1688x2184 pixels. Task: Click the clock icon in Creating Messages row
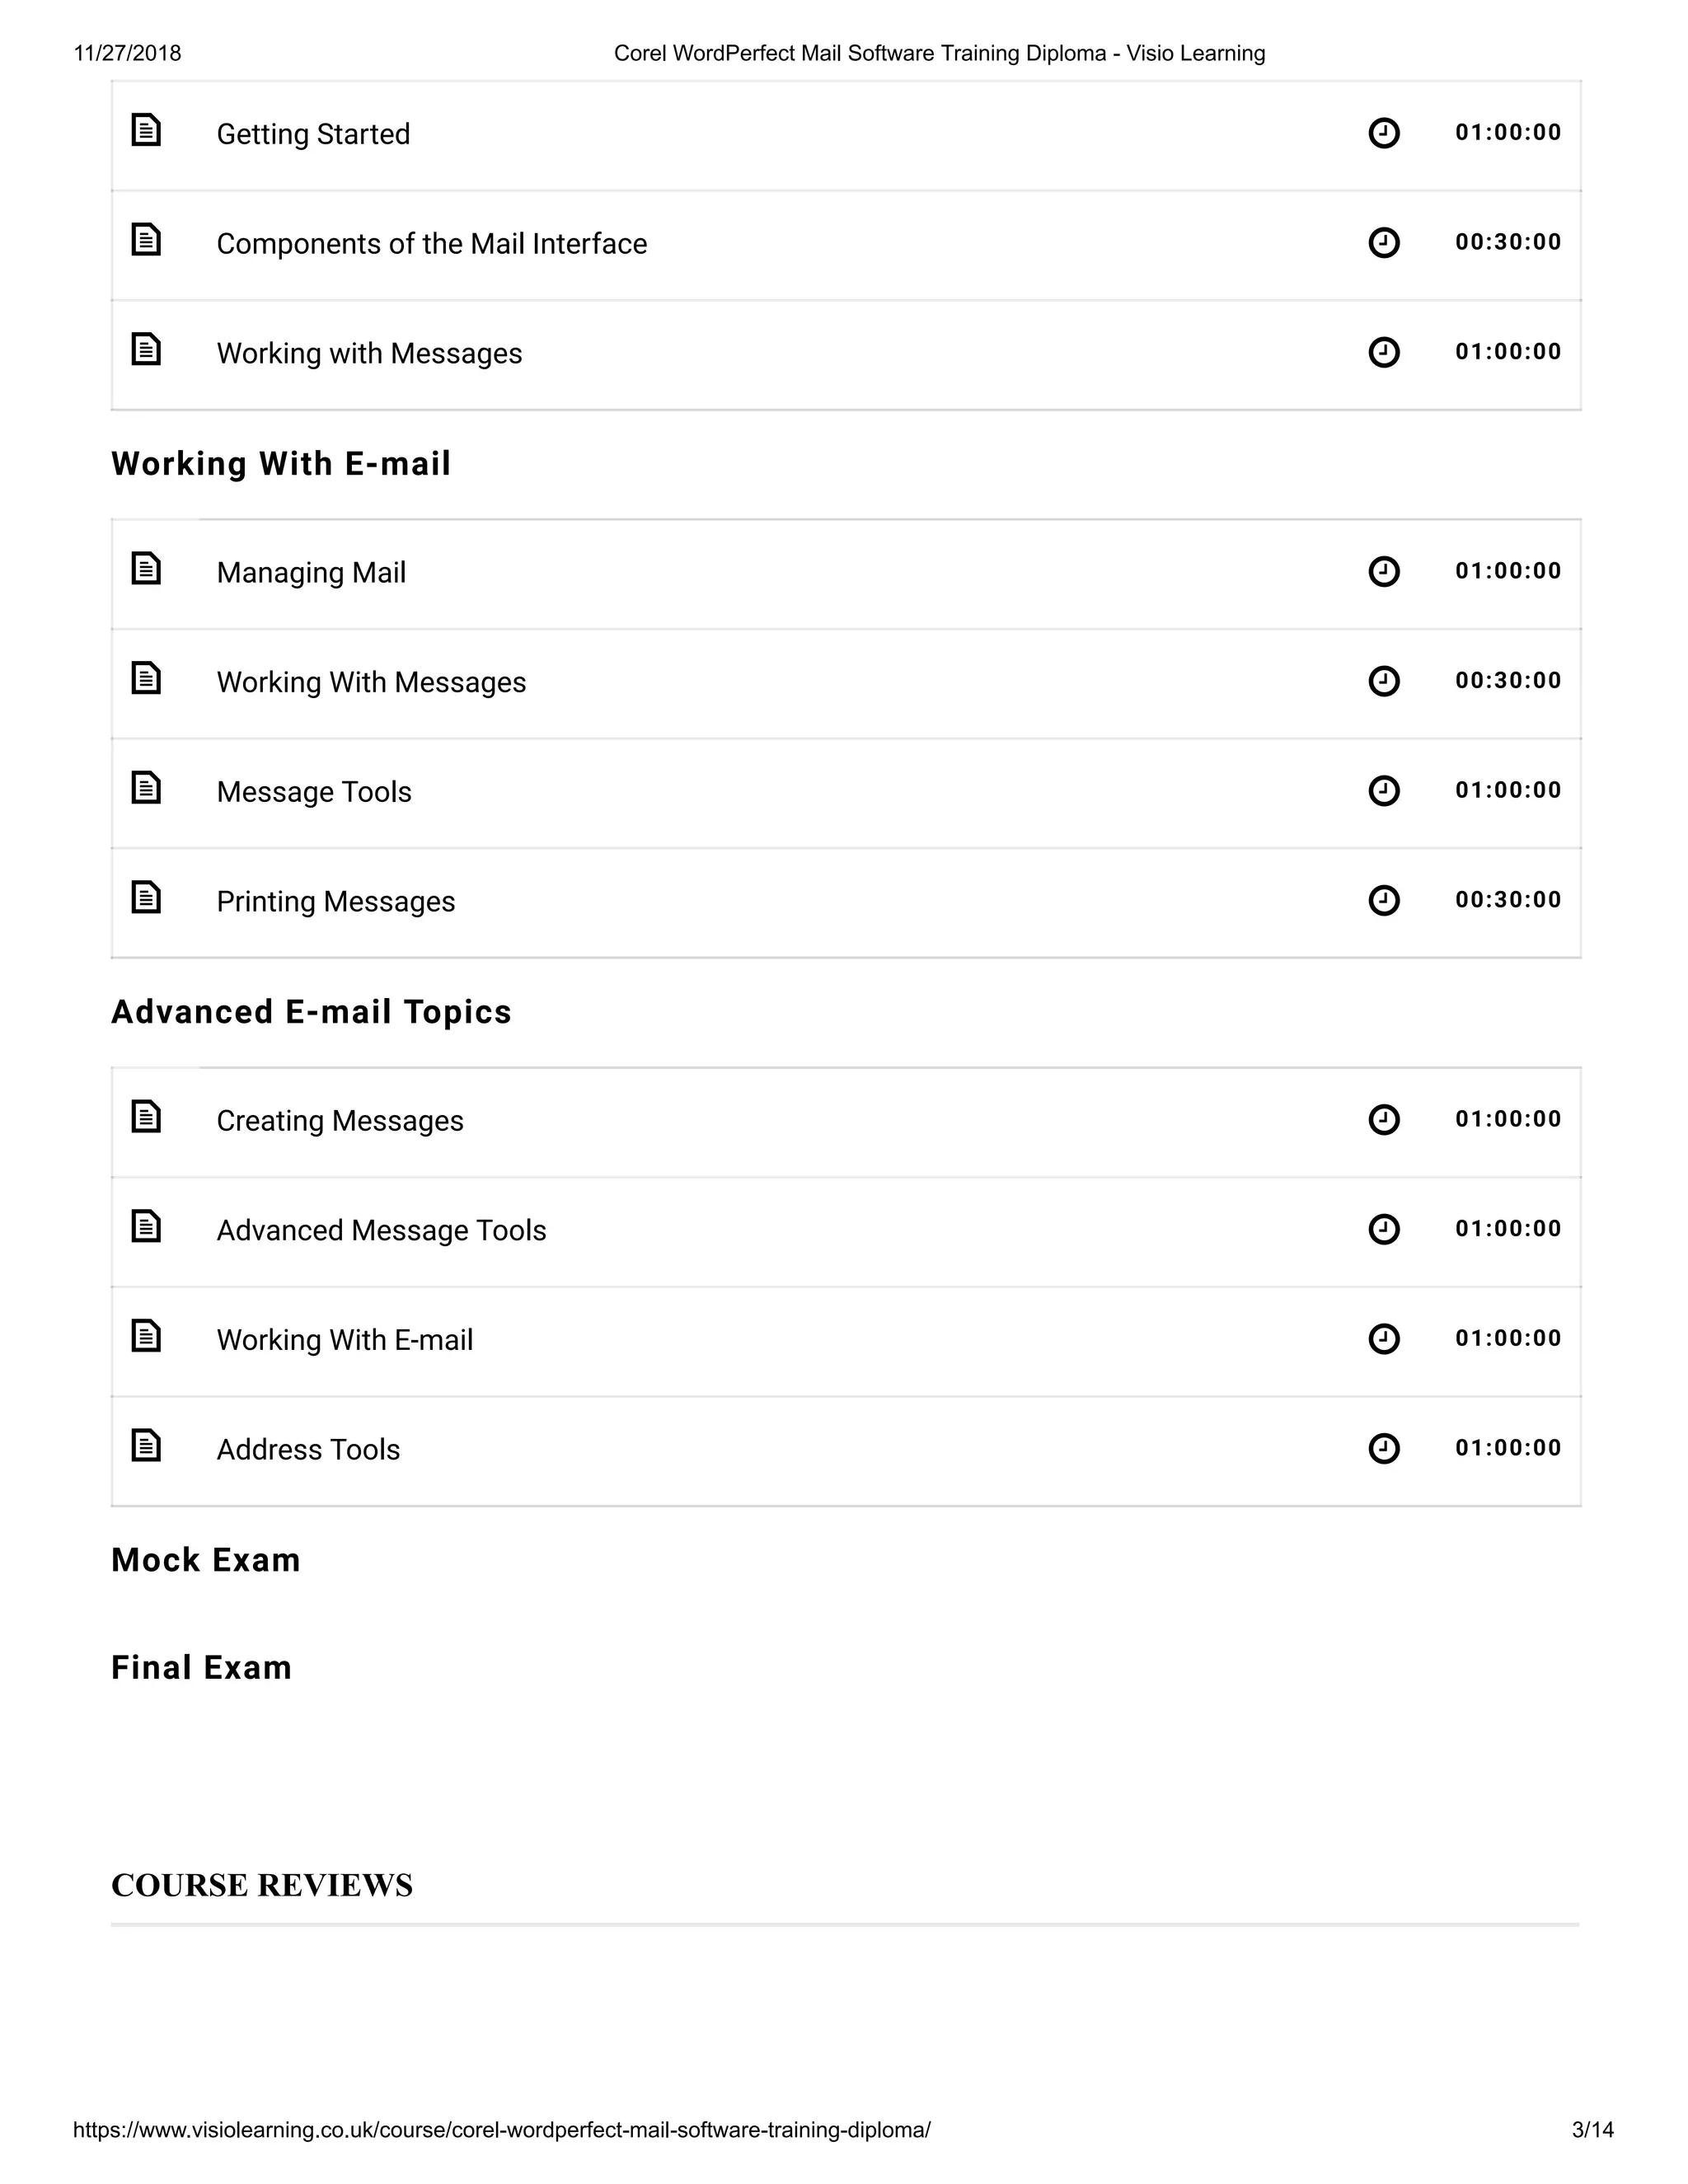point(1383,1119)
